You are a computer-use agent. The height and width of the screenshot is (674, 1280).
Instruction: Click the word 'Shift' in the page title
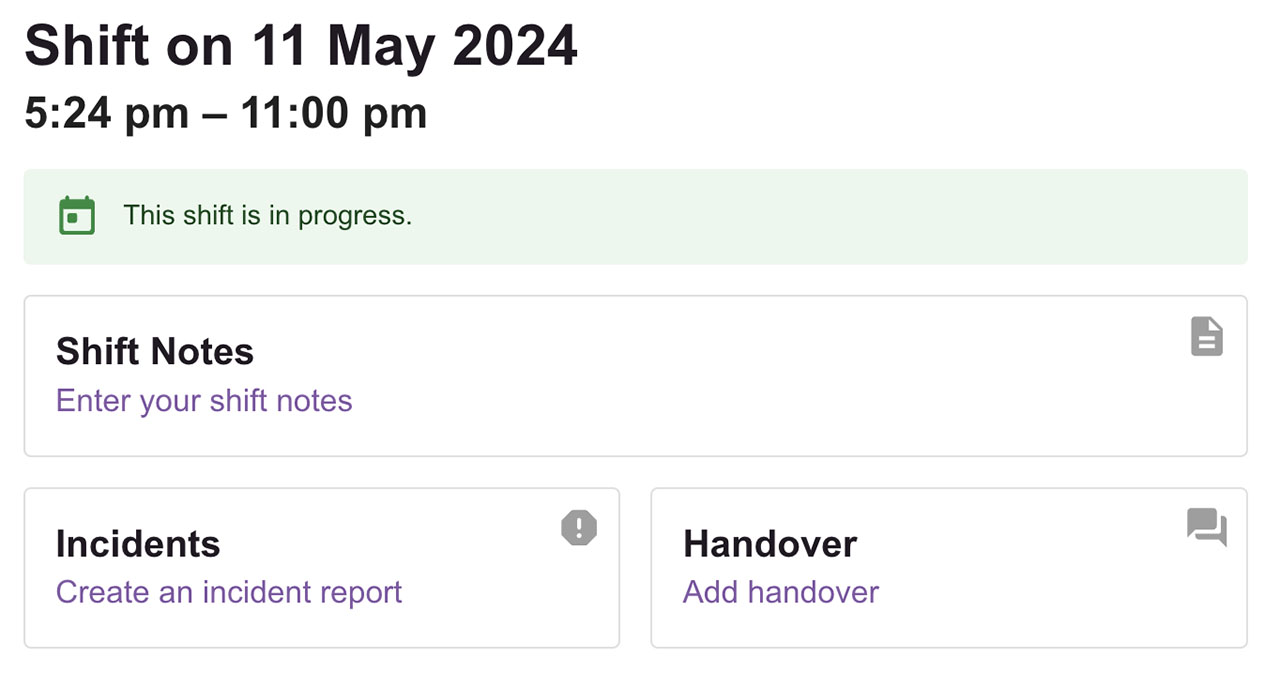(x=79, y=46)
